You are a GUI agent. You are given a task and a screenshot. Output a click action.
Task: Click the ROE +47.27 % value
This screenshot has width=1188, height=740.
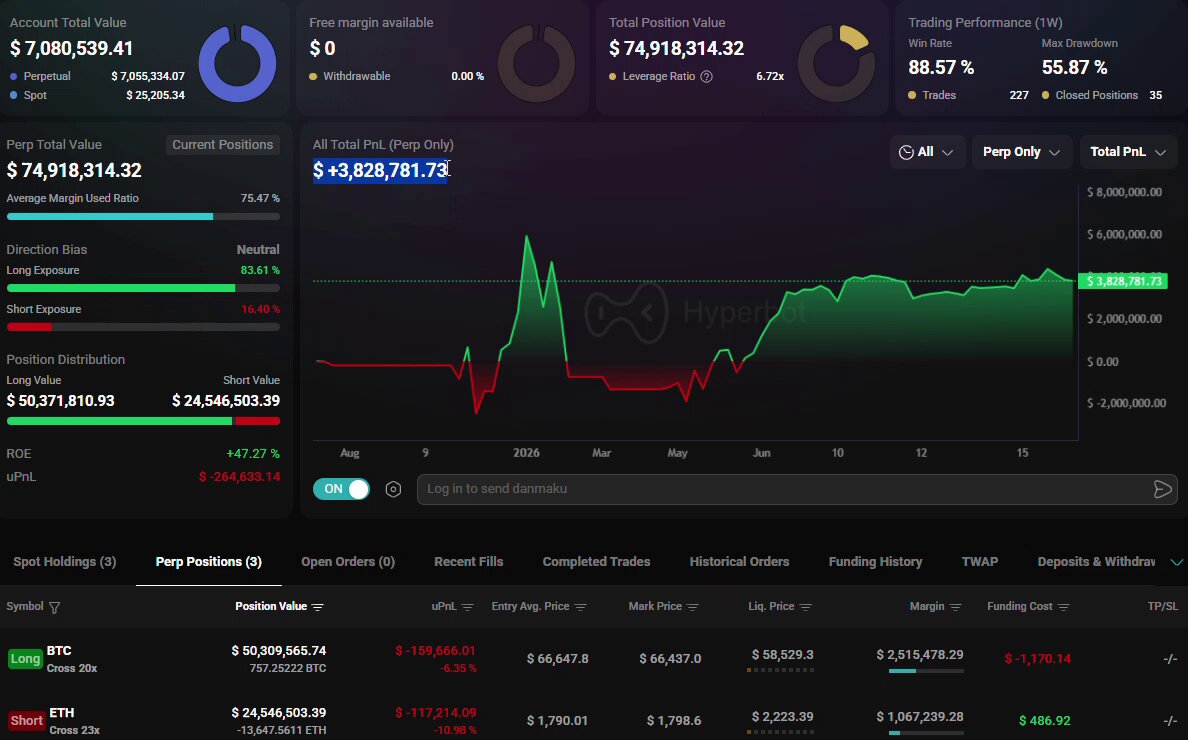[253, 454]
